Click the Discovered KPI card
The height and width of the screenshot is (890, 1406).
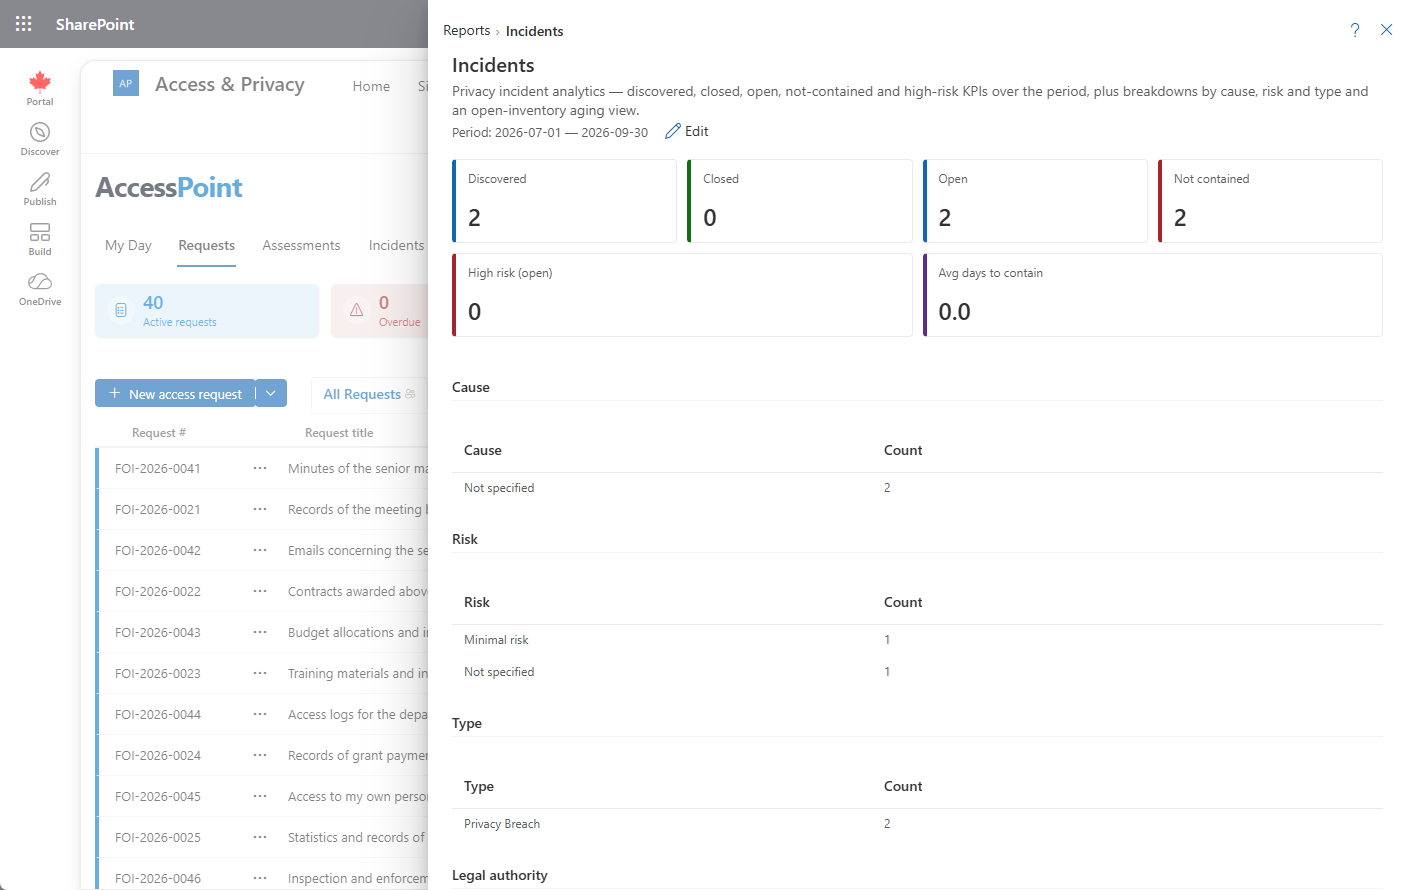point(564,201)
